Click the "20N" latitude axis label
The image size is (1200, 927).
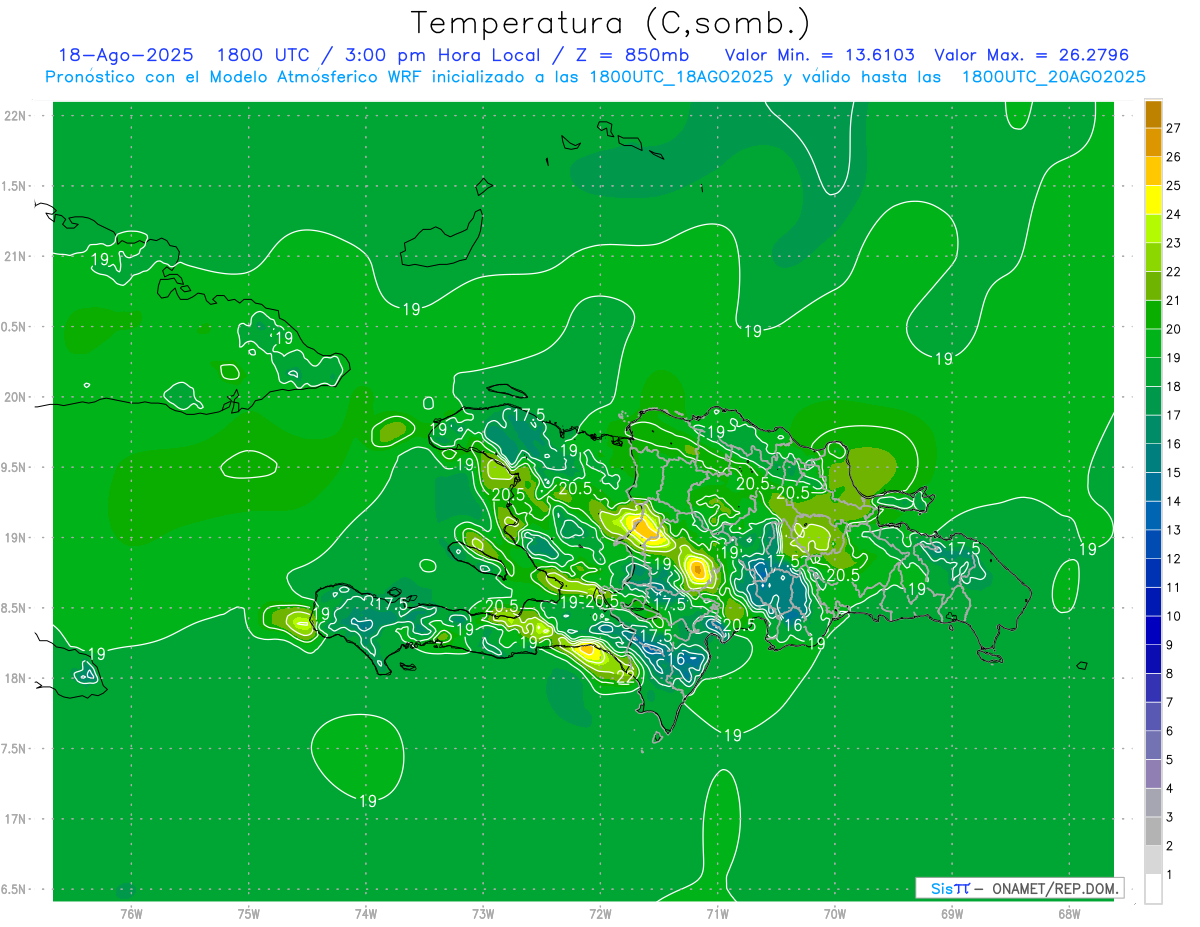coord(16,397)
